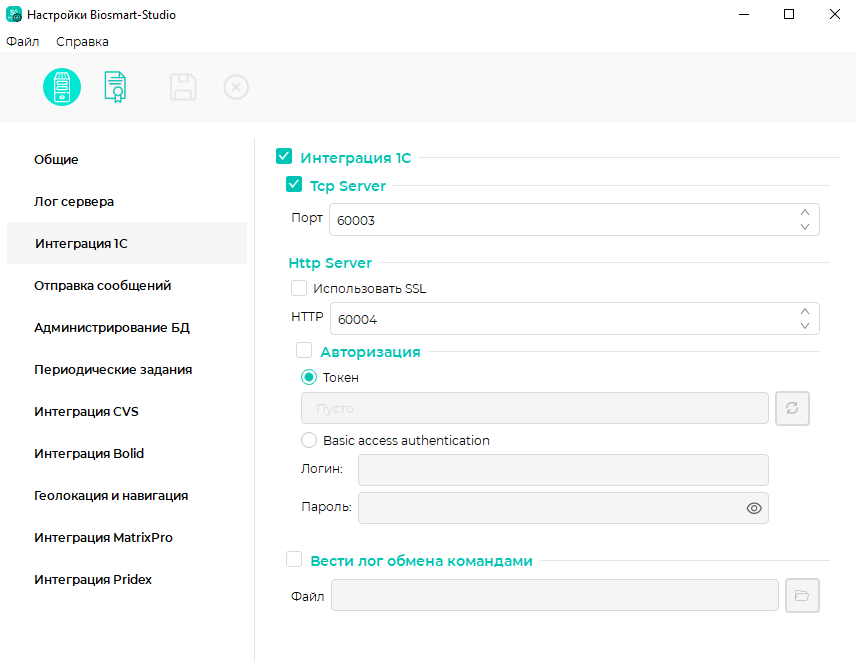Click into the Логин input field
This screenshot has width=856, height=669.
point(563,470)
